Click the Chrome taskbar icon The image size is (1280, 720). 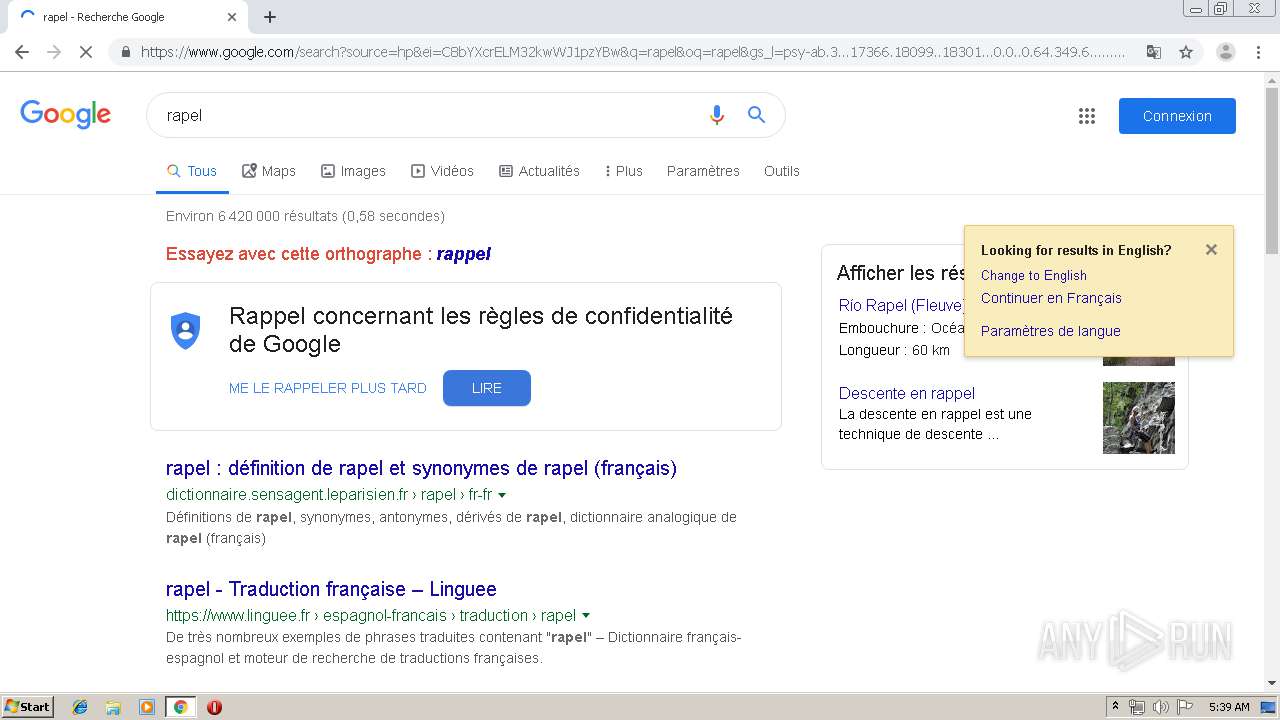click(x=180, y=707)
